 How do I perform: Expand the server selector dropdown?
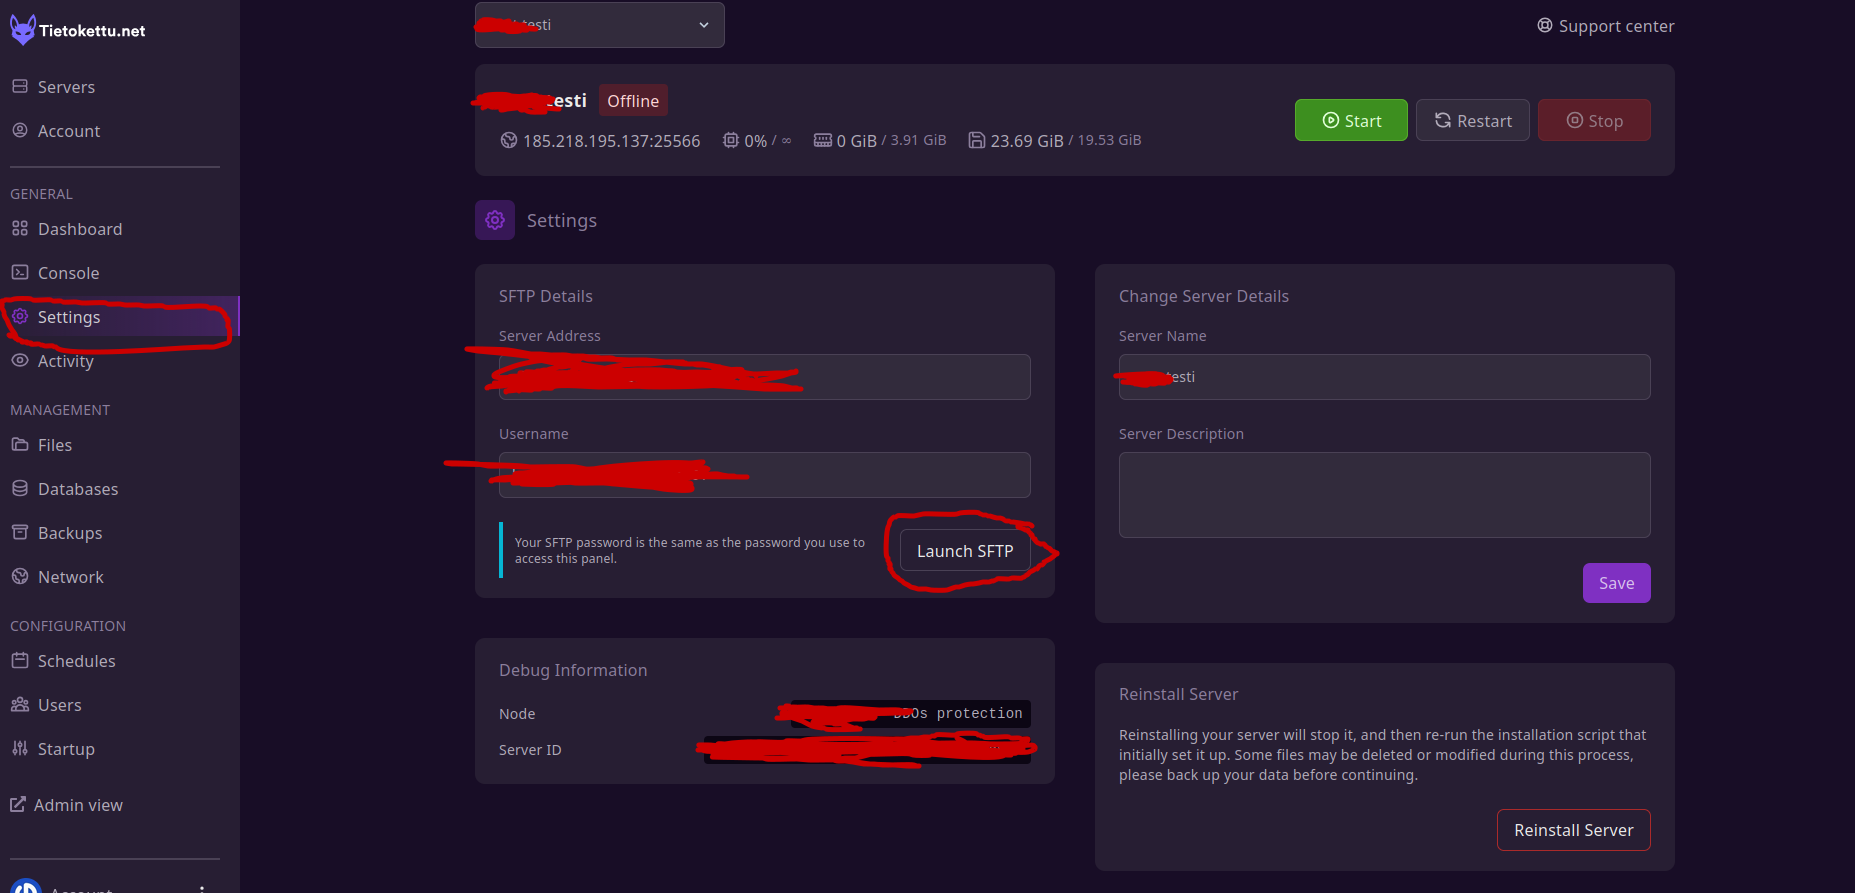click(600, 25)
